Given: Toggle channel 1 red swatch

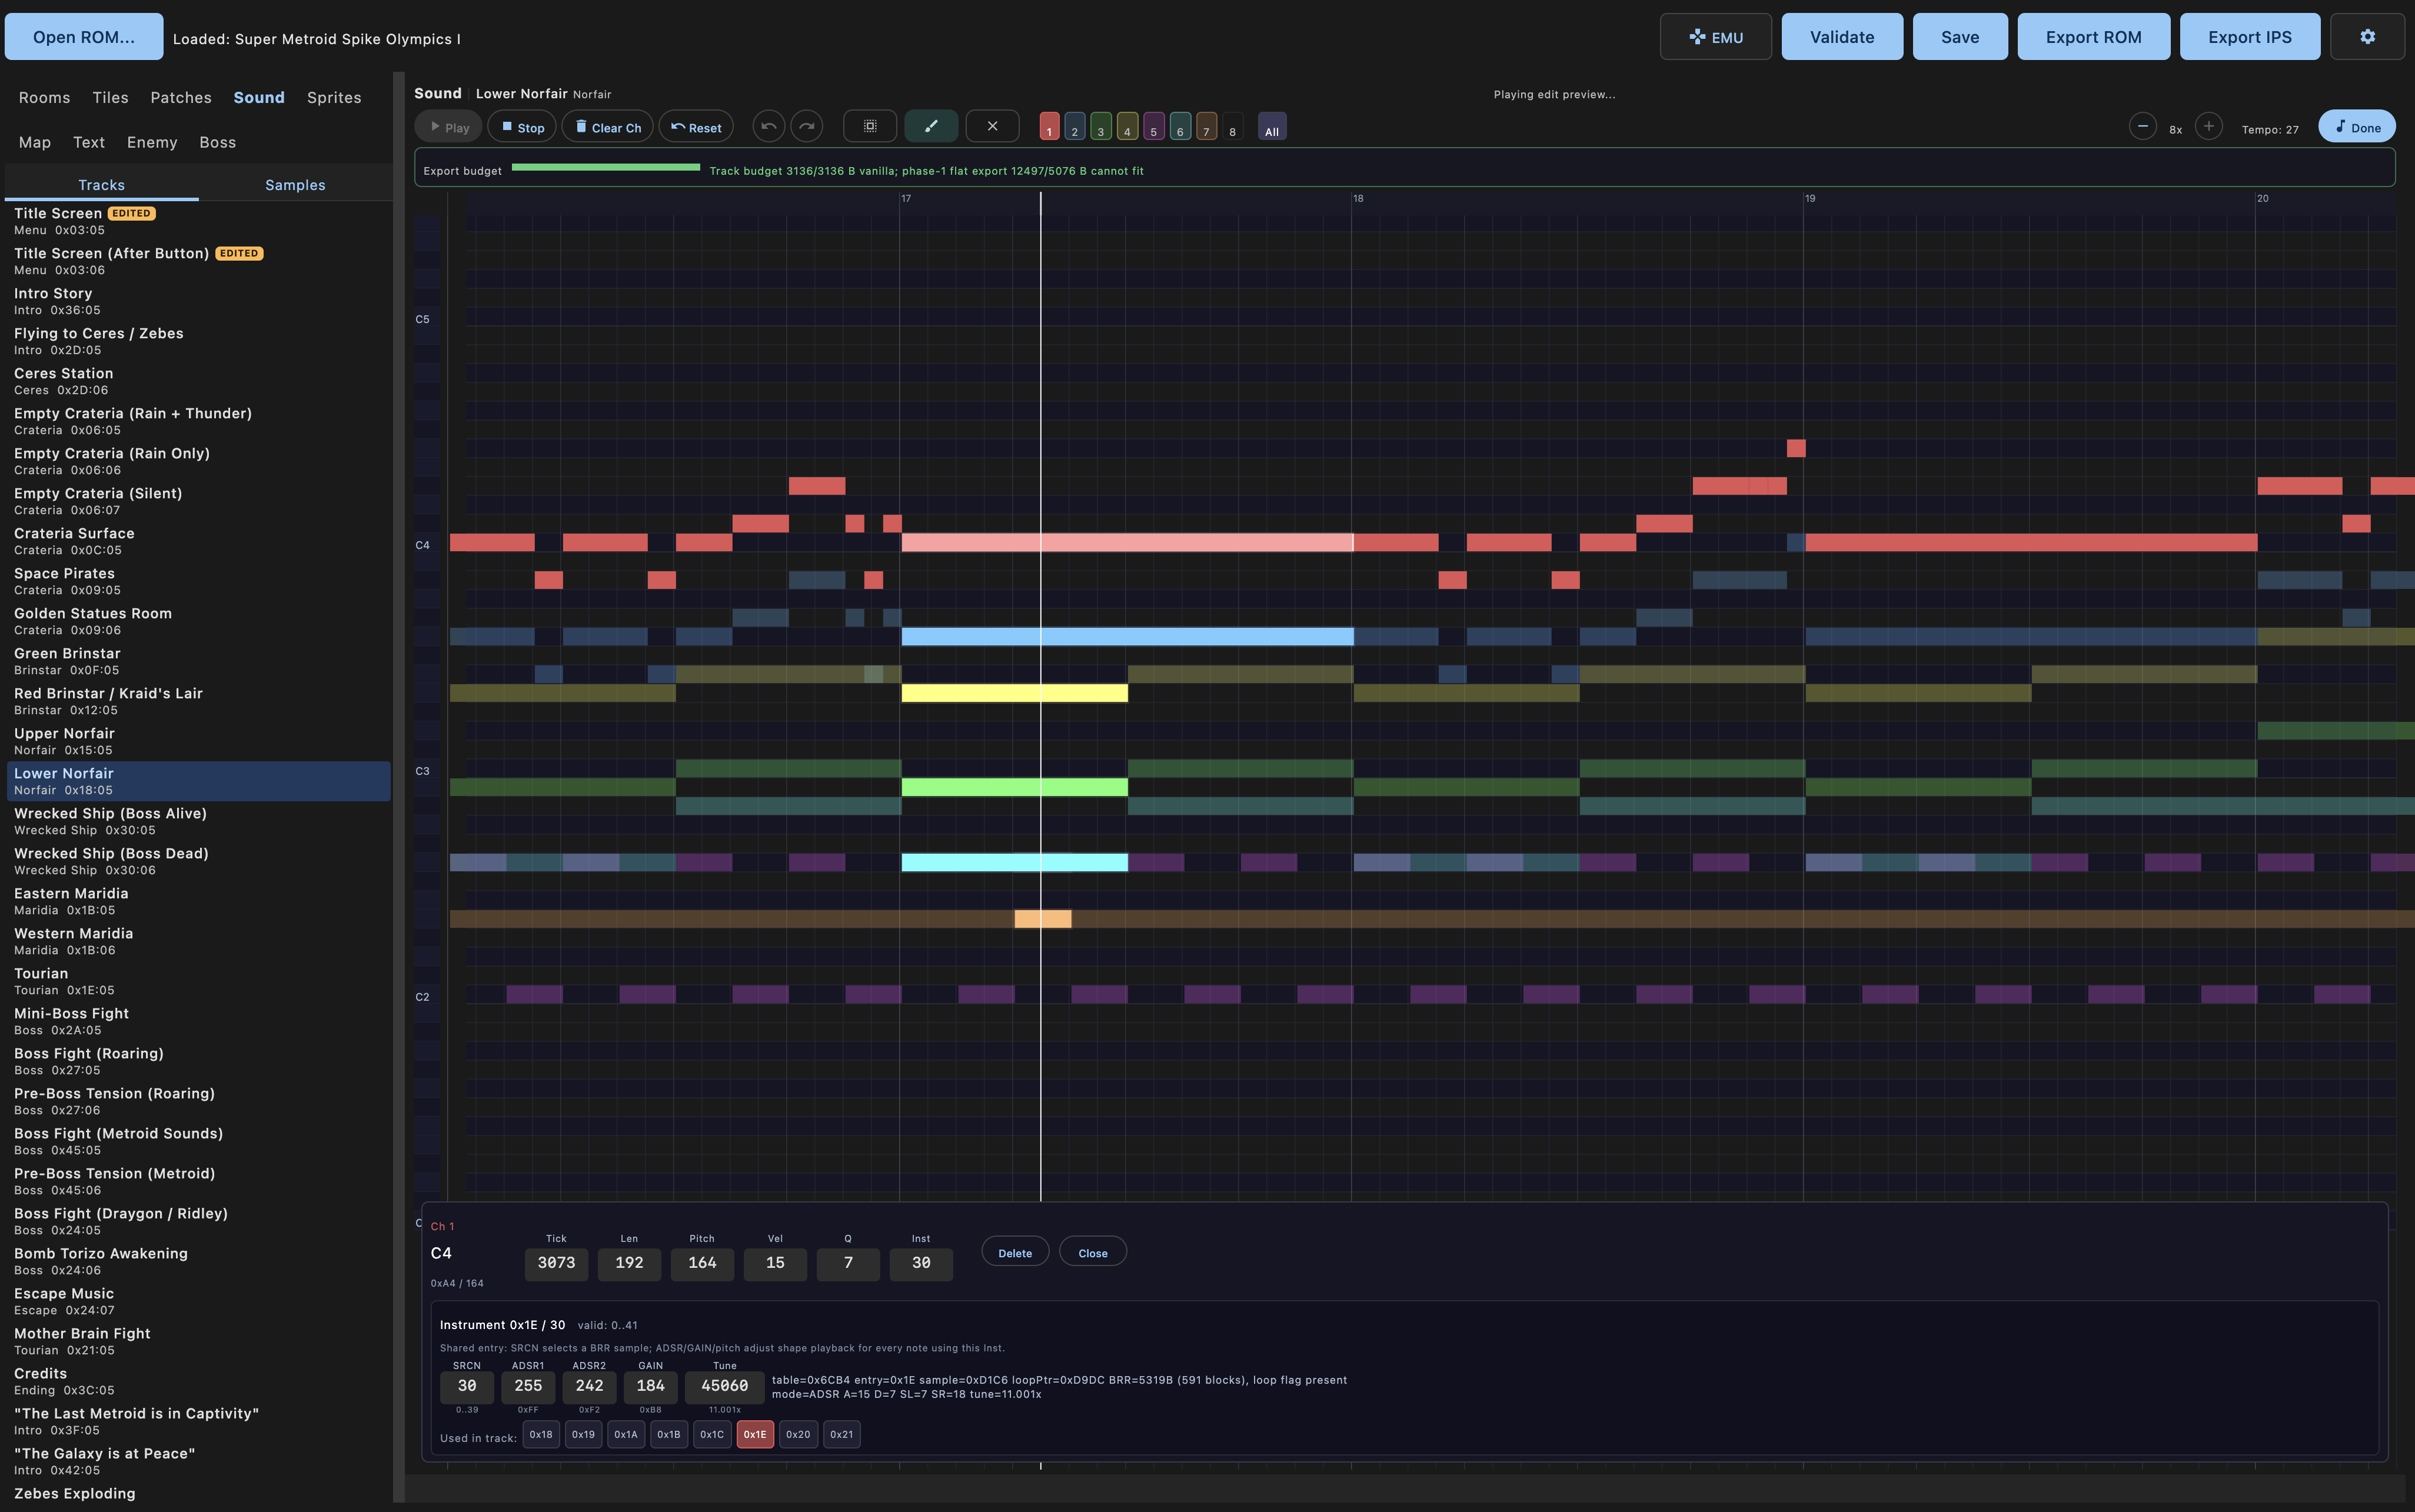Looking at the screenshot, I should [1049, 127].
